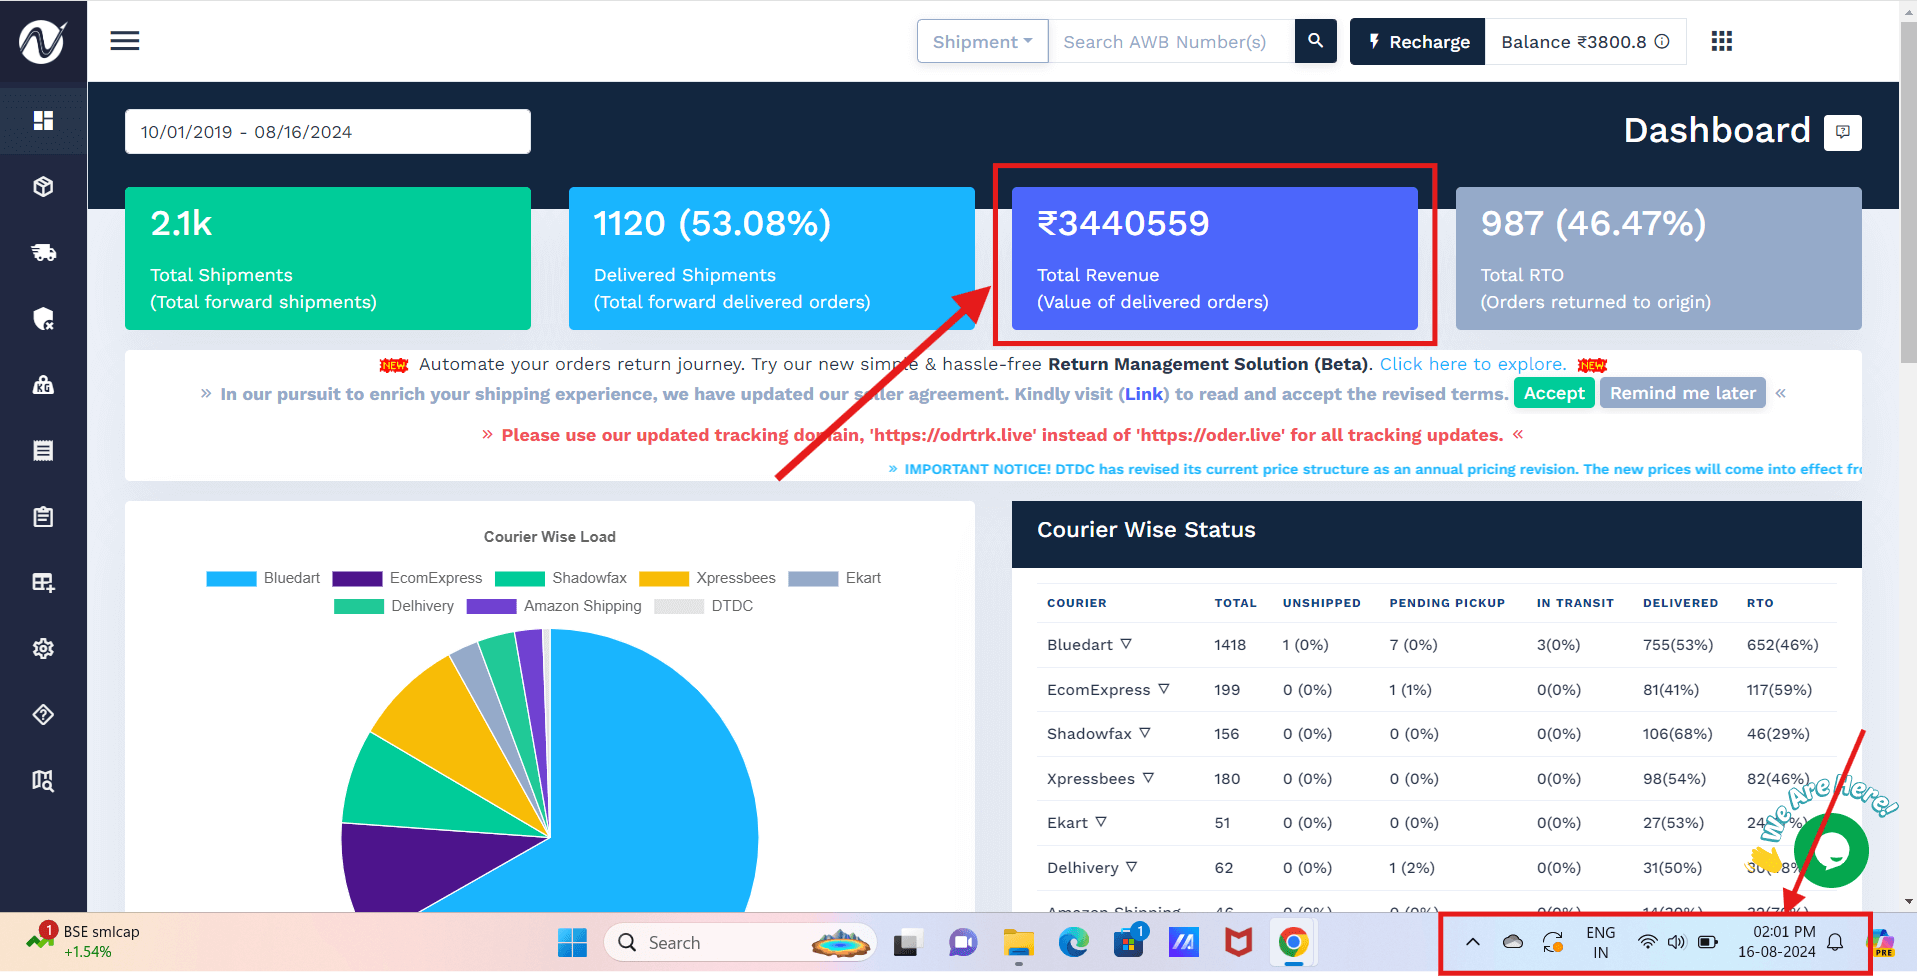1917x977 pixels.
Task: Click the page vertical scrollbar
Action: pyautogui.click(x=1908, y=190)
